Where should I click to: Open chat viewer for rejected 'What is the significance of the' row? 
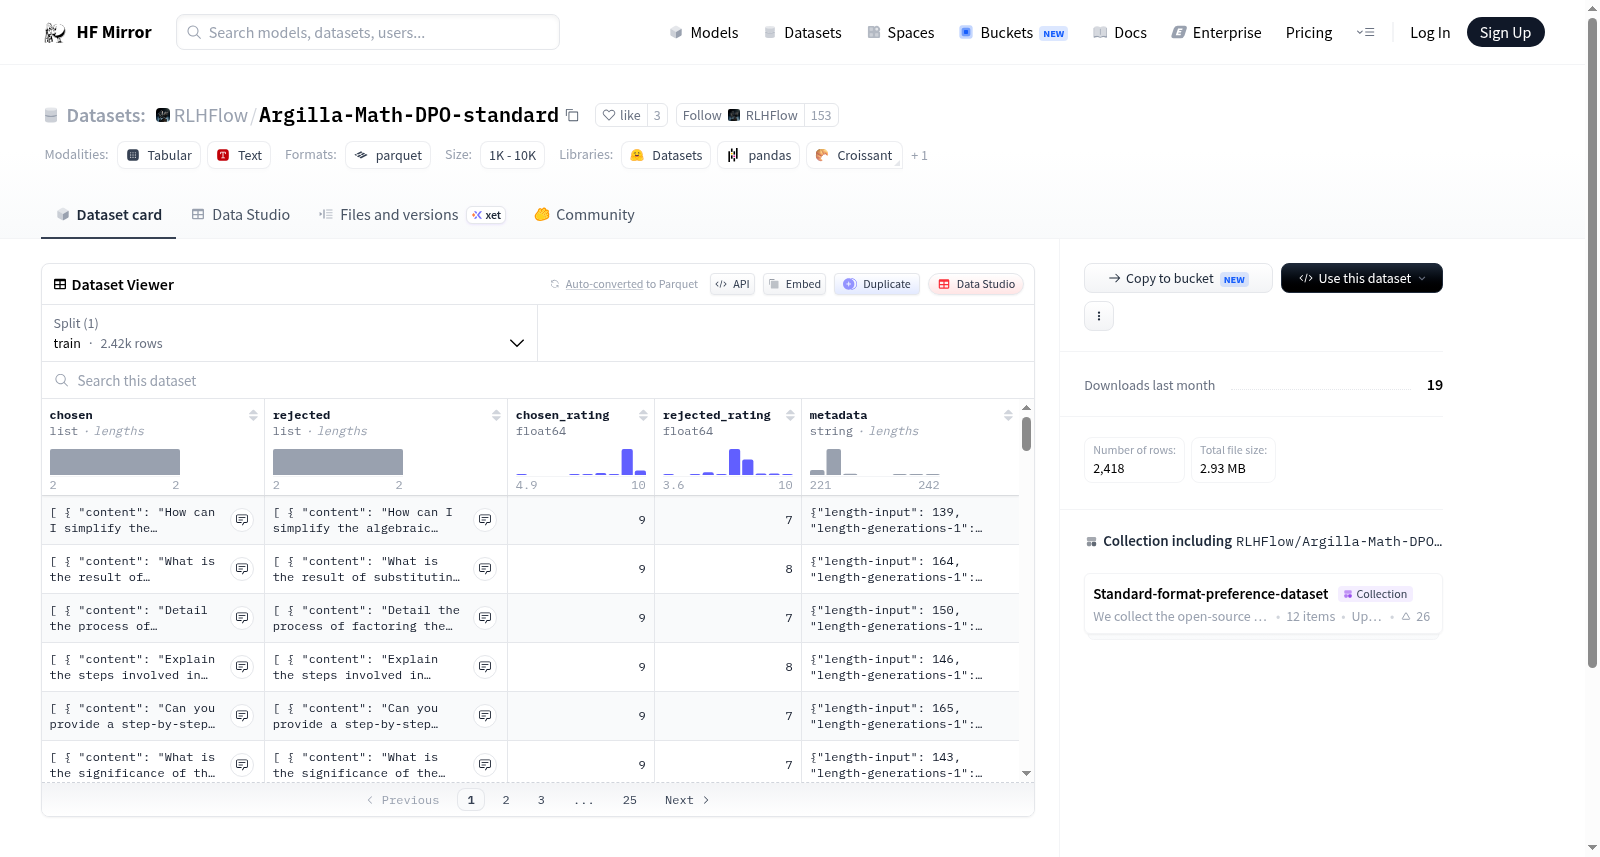pyautogui.click(x=485, y=765)
